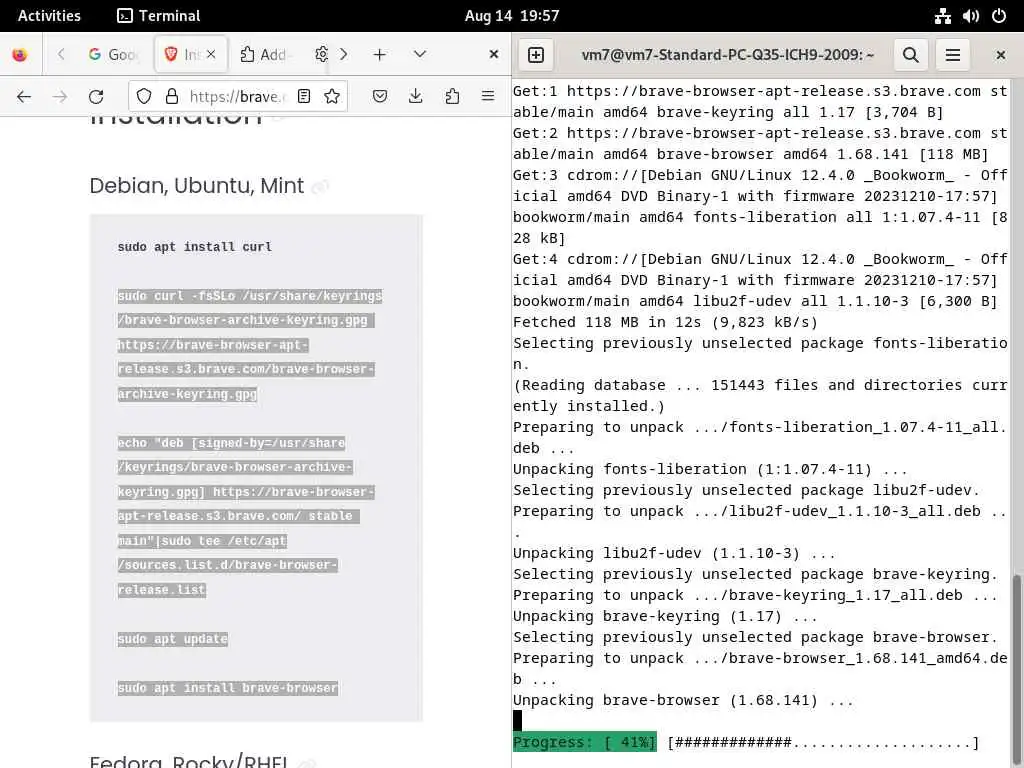
Task: Click the 'Fetched 118 MB in 12s' line
Action: click(x=665, y=322)
